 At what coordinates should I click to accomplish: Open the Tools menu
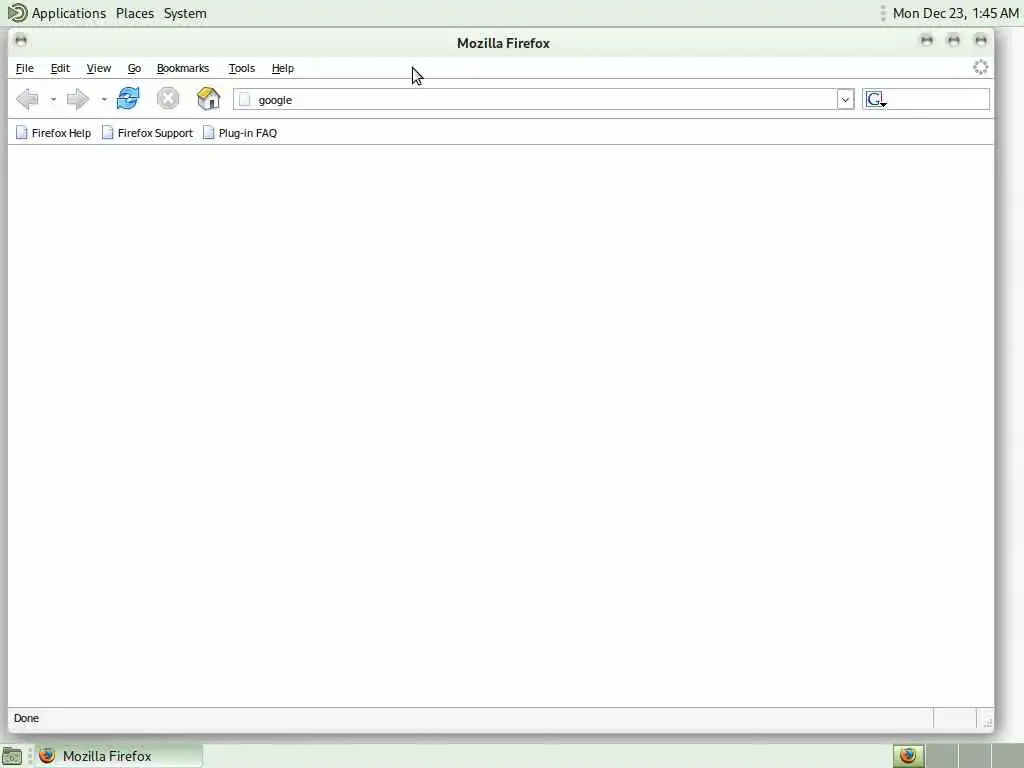click(x=242, y=68)
